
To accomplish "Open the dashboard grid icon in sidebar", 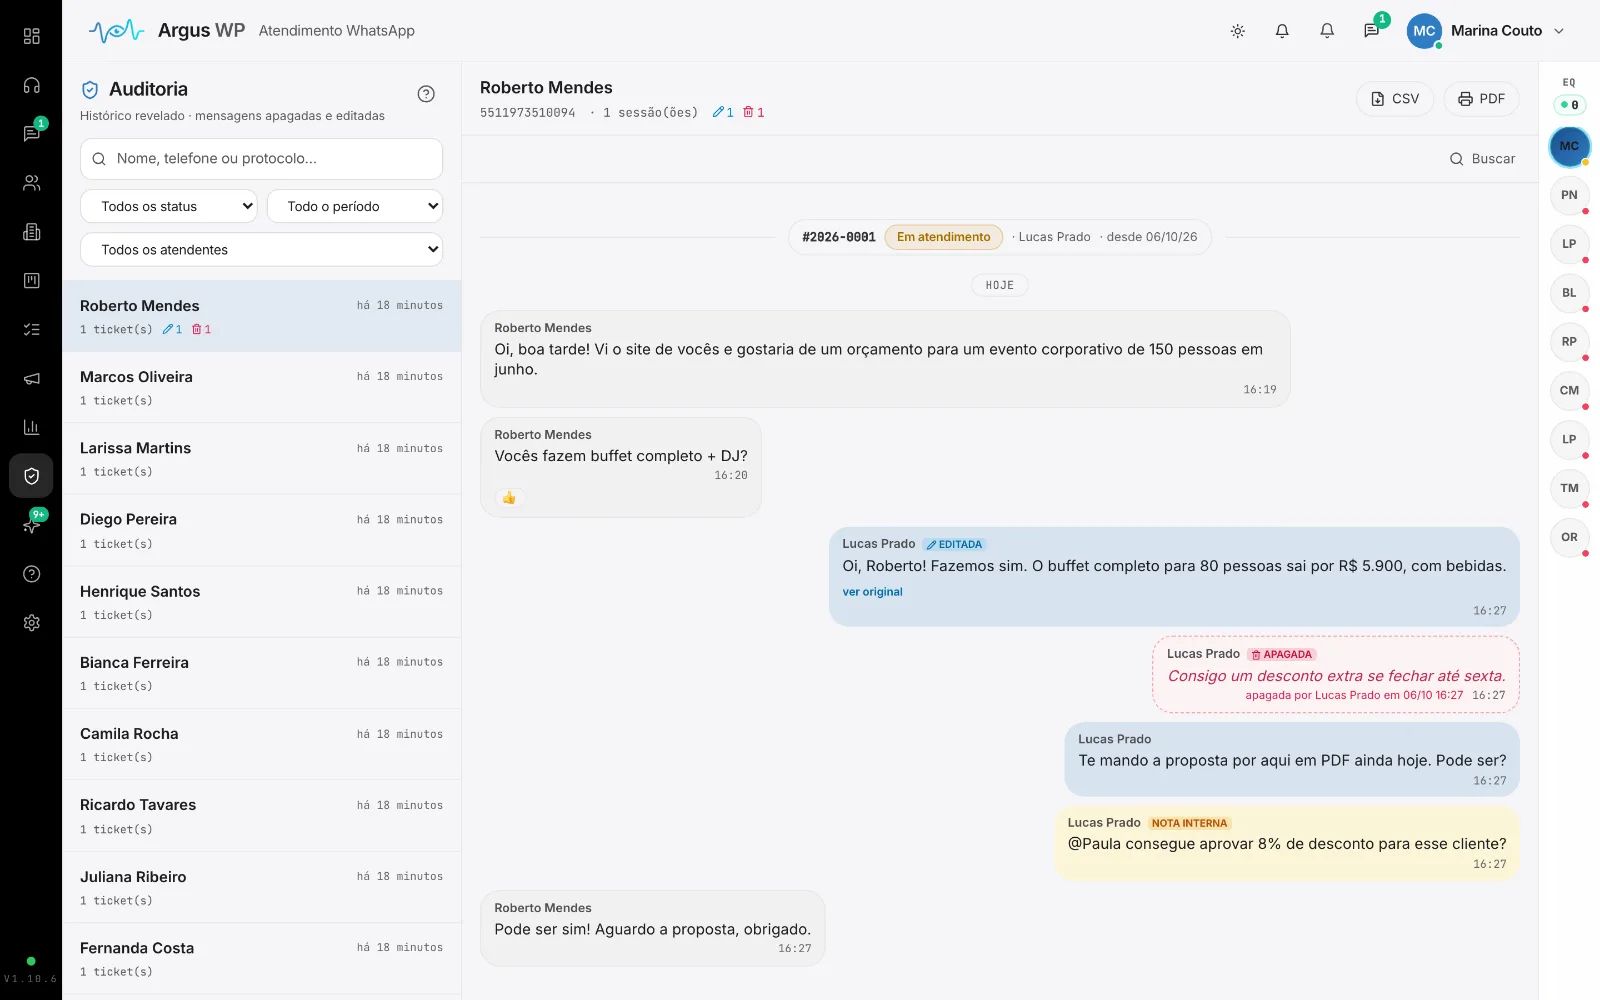I will [x=31, y=36].
